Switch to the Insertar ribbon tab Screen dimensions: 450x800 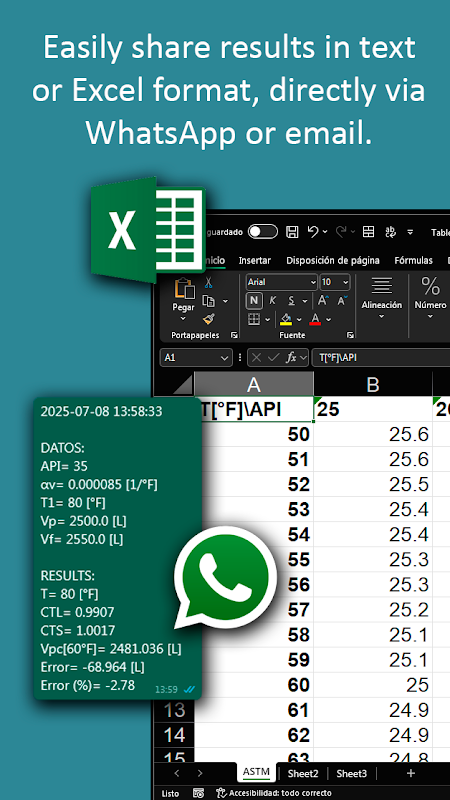255,260
